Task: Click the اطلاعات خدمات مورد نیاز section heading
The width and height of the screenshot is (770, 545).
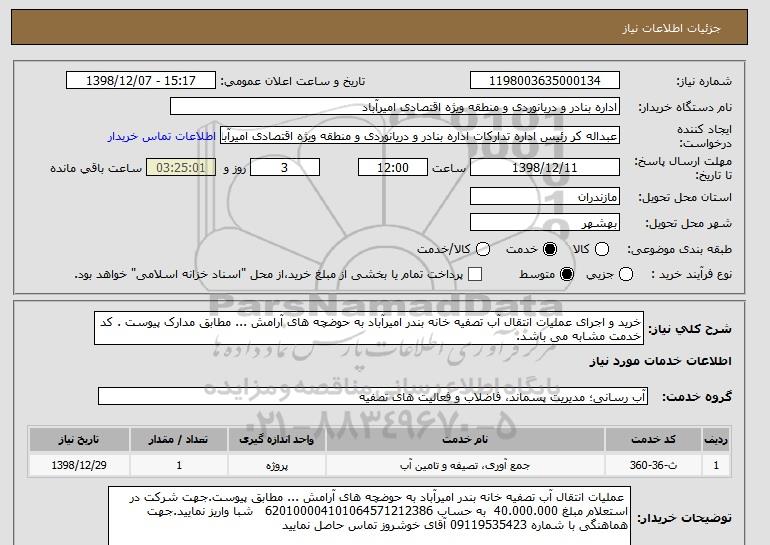Action: [660, 361]
